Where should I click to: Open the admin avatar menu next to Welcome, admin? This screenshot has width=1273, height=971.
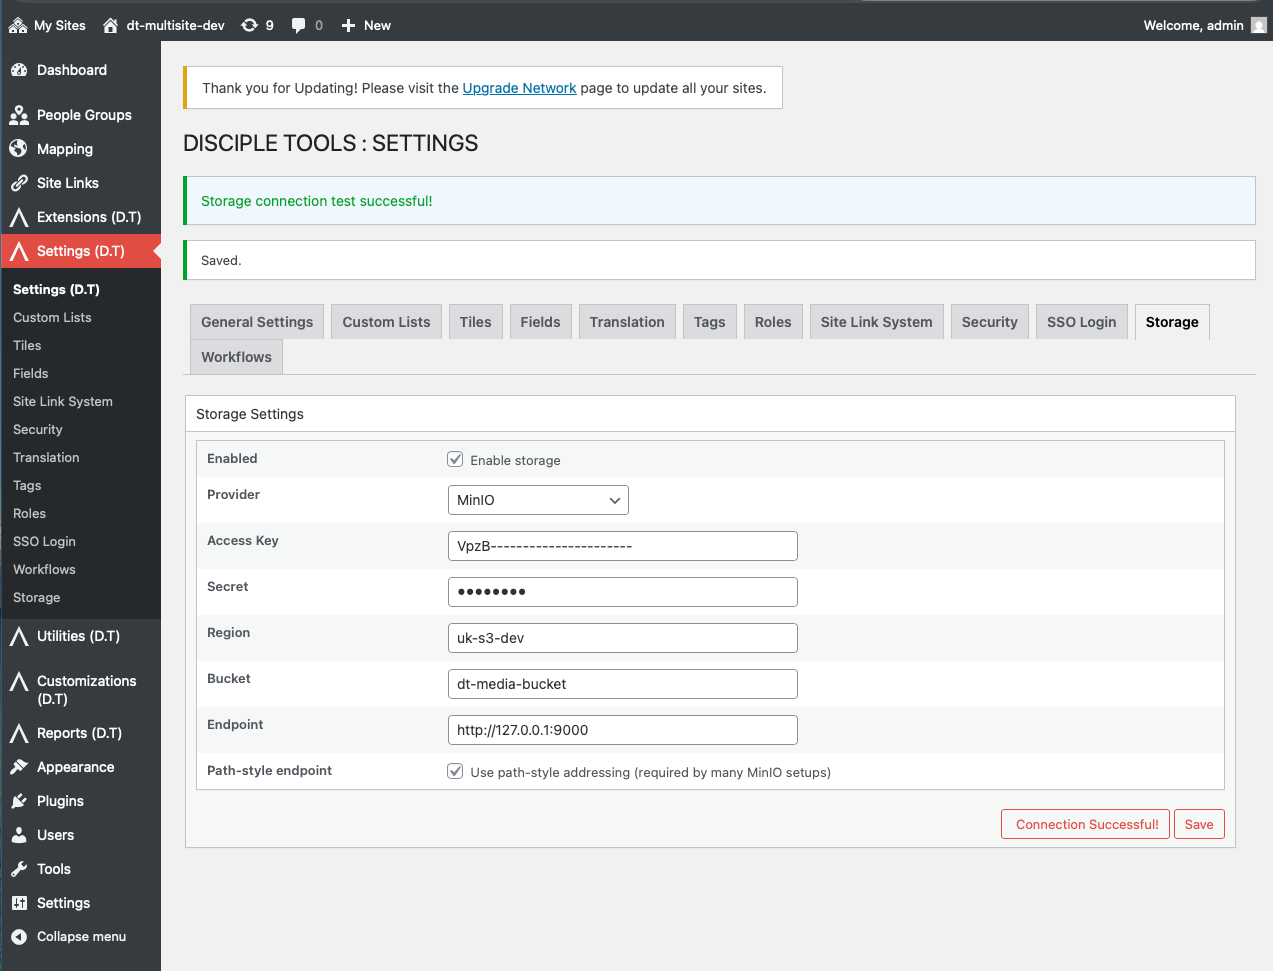tap(1258, 24)
